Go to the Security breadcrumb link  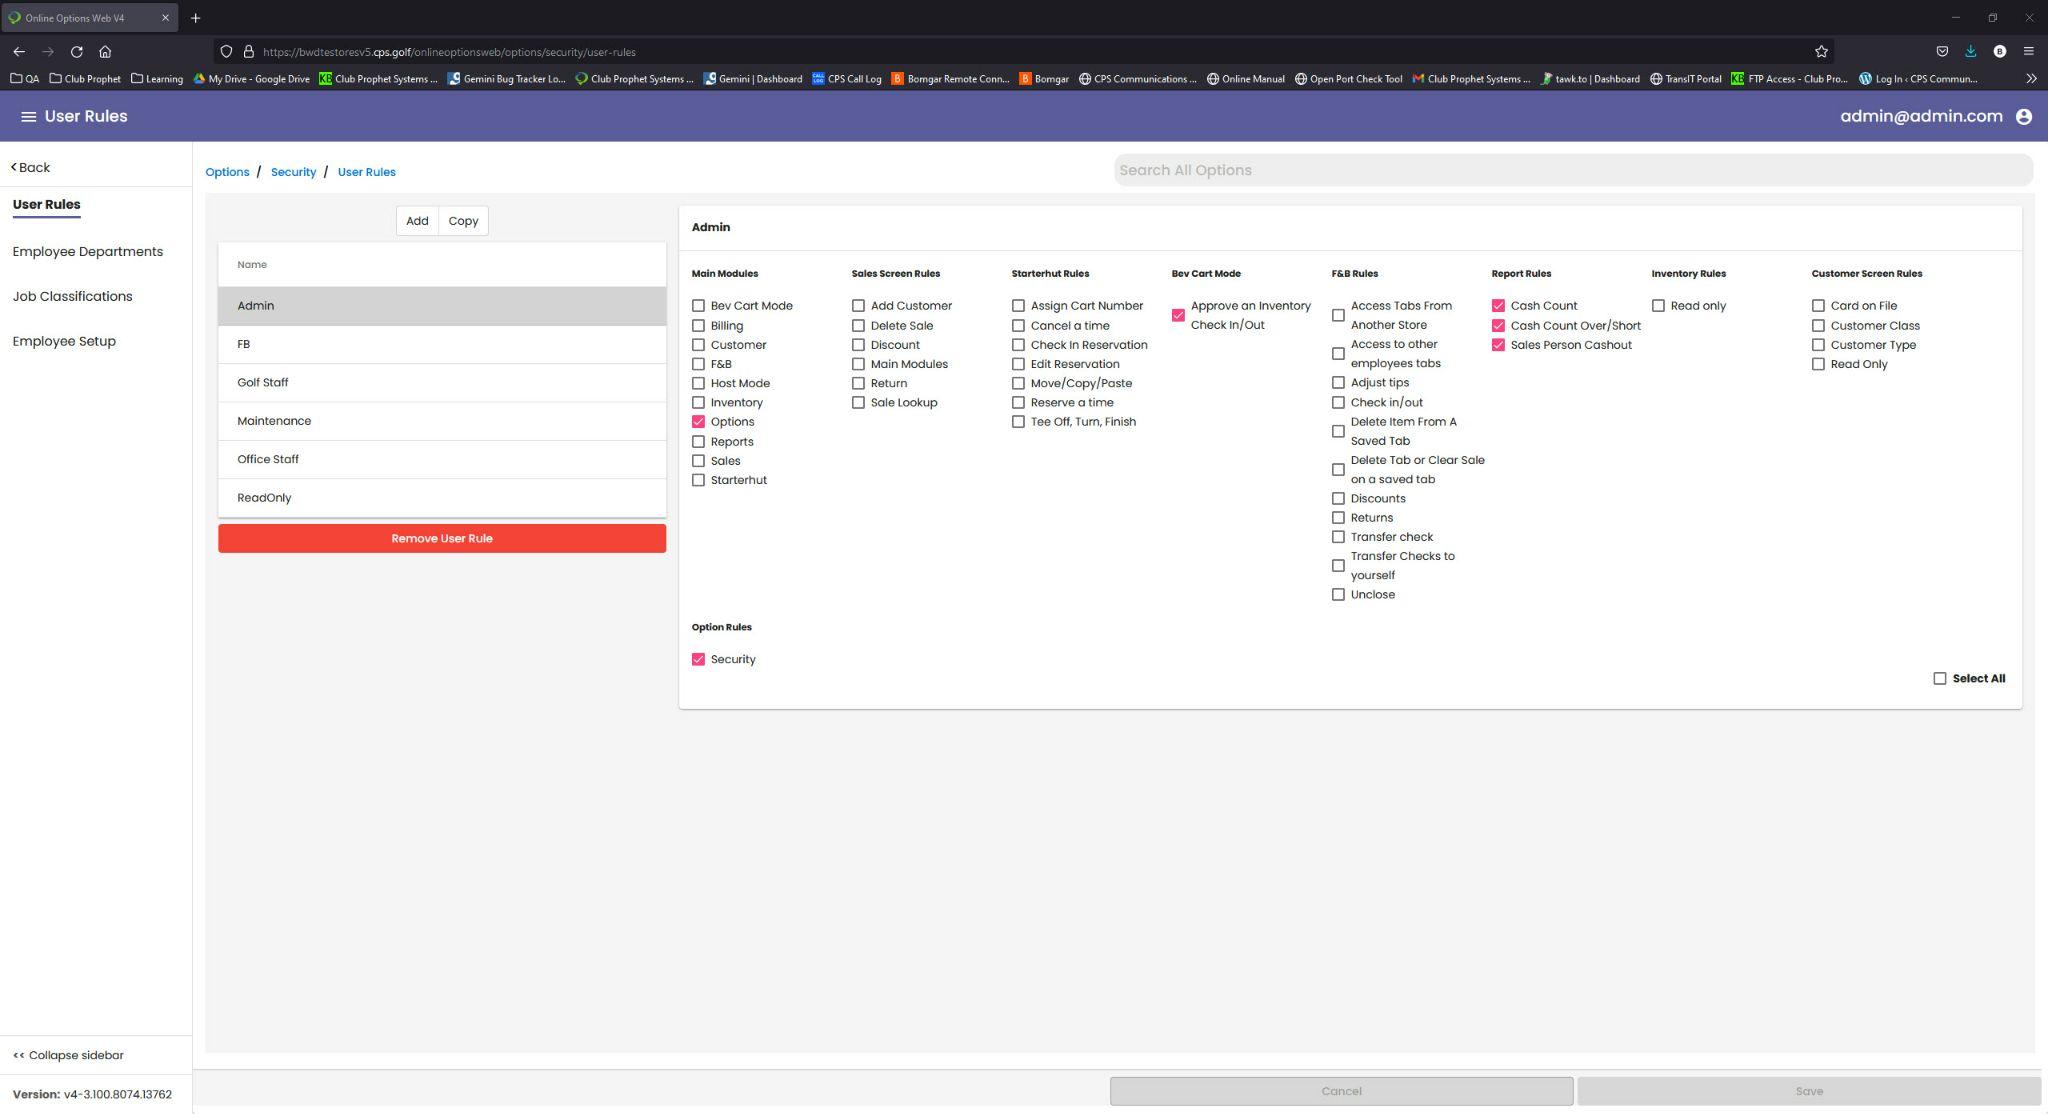click(x=293, y=172)
